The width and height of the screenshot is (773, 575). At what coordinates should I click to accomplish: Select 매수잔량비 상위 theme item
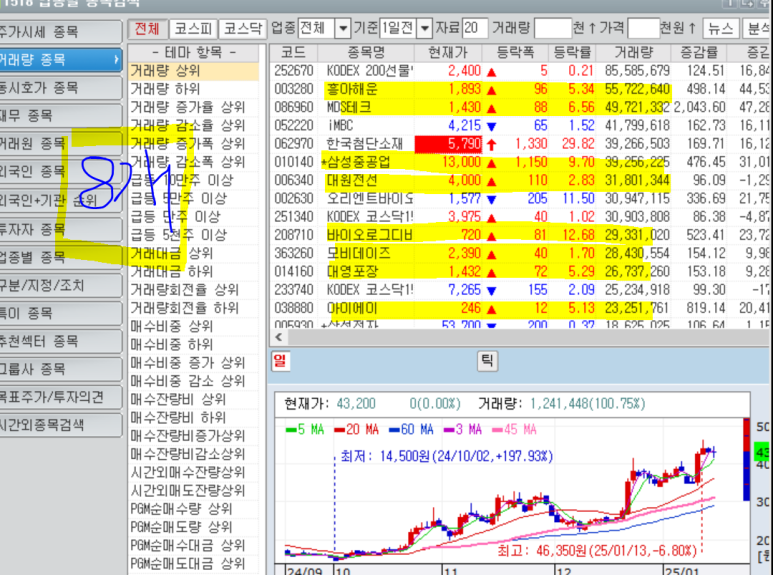[x=194, y=399]
